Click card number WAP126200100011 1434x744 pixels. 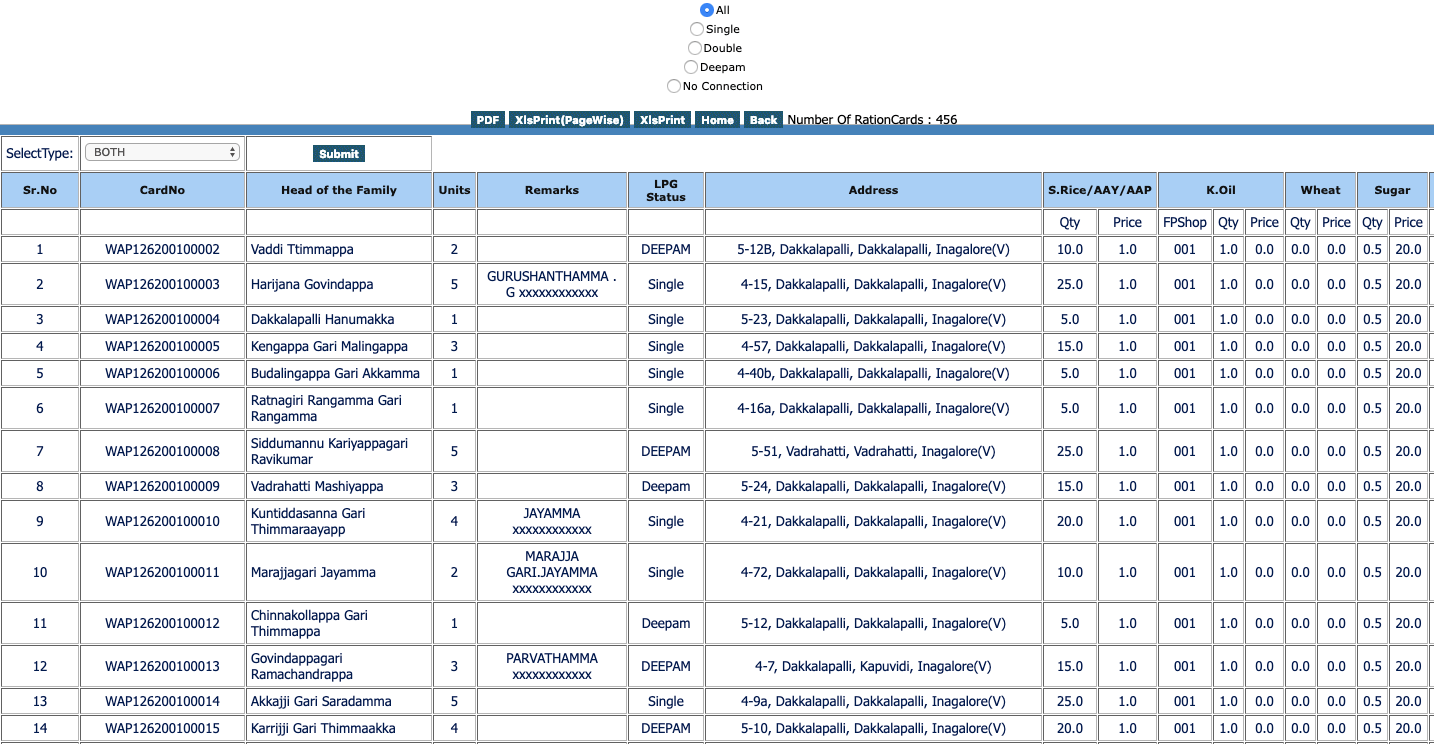pos(163,572)
